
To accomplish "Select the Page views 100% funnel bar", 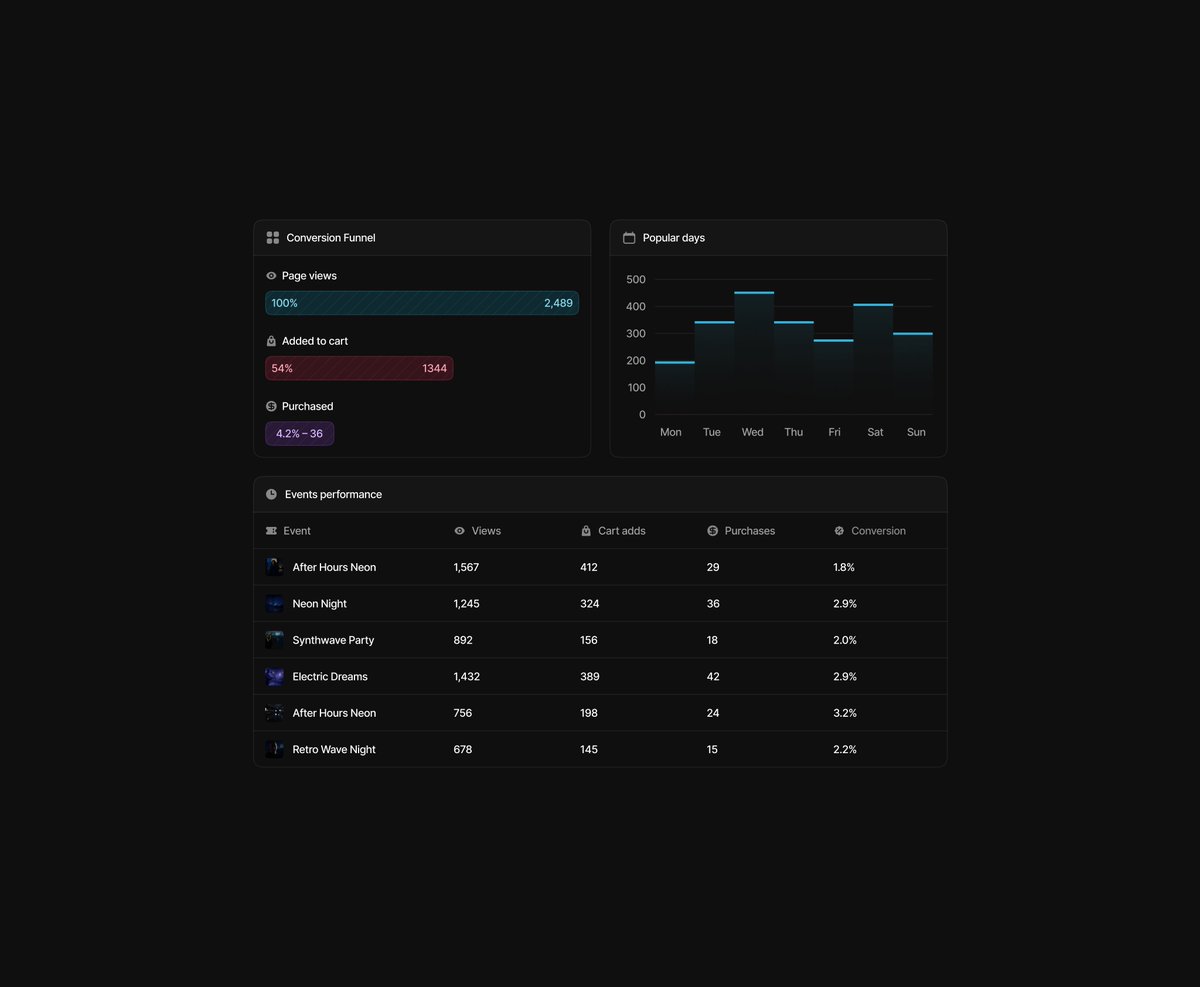I will coord(422,303).
